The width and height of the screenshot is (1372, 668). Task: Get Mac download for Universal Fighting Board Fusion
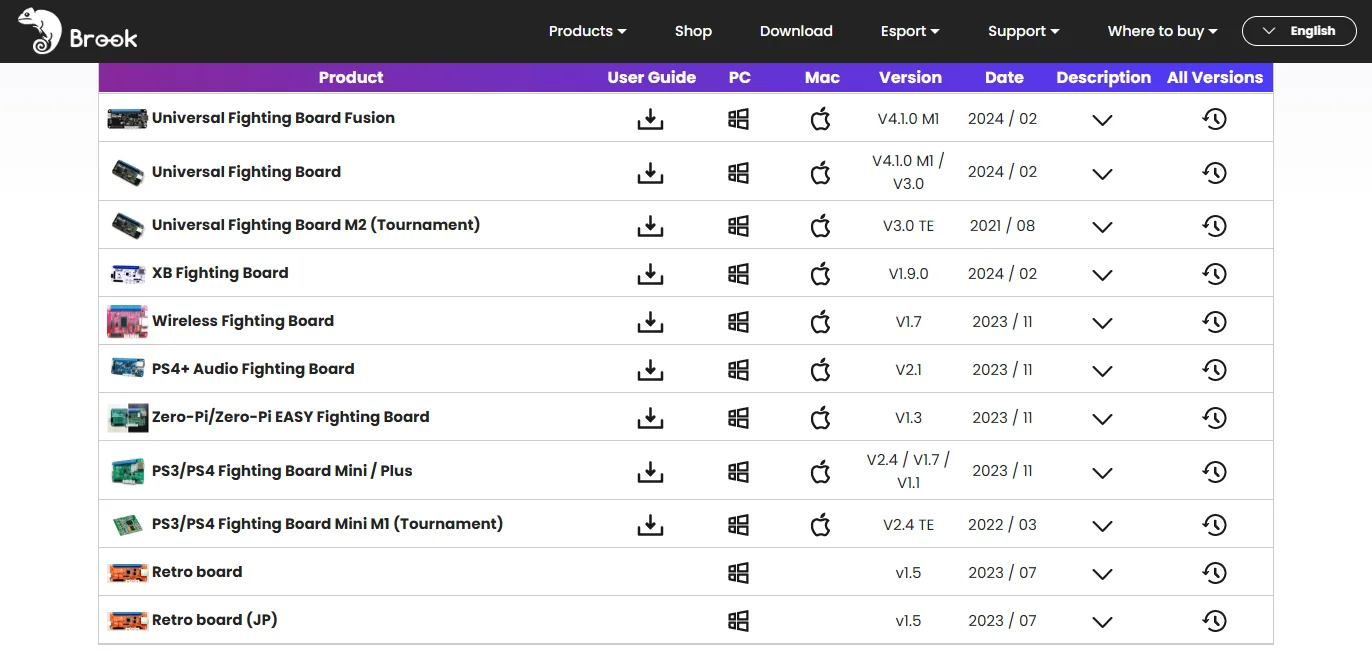[821, 119]
